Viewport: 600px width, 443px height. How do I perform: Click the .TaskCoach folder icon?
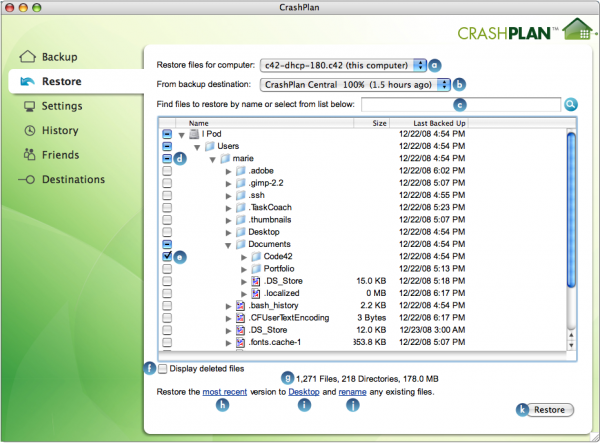pos(240,207)
